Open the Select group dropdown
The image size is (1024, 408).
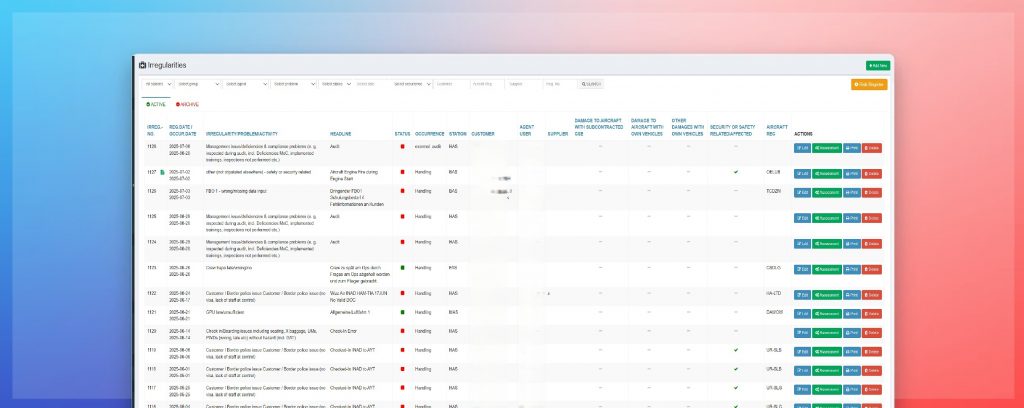coord(196,84)
